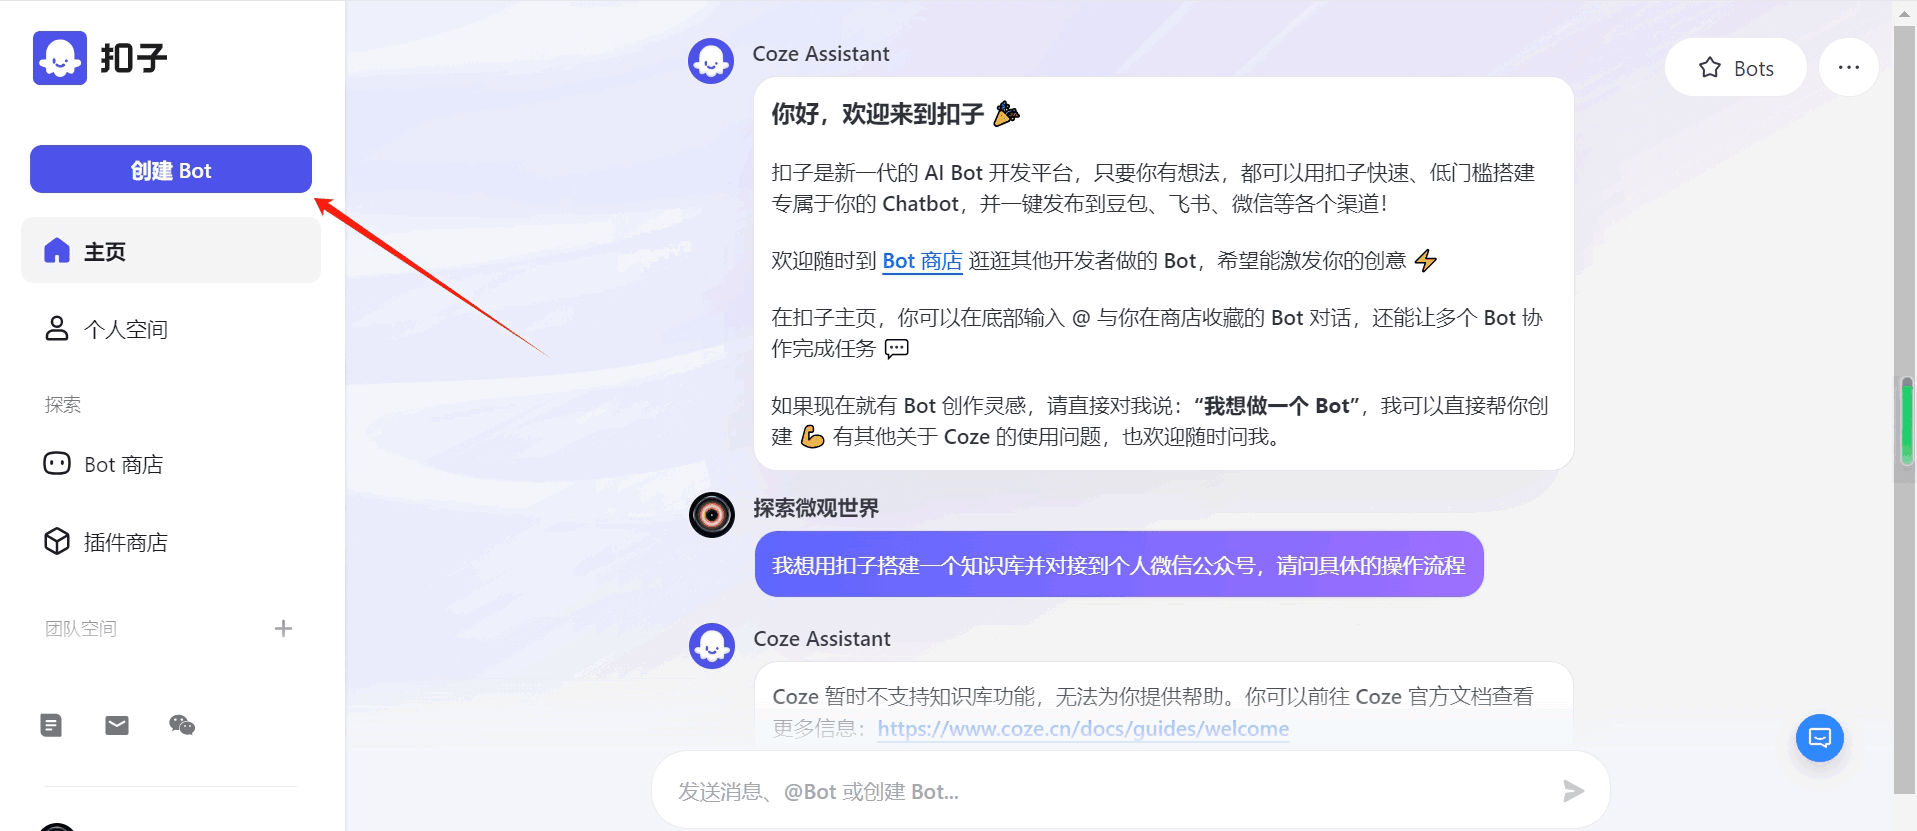1917x831 pixels.
Task: Open the 主页 home menu item
Action: click(x=171, y=251)
